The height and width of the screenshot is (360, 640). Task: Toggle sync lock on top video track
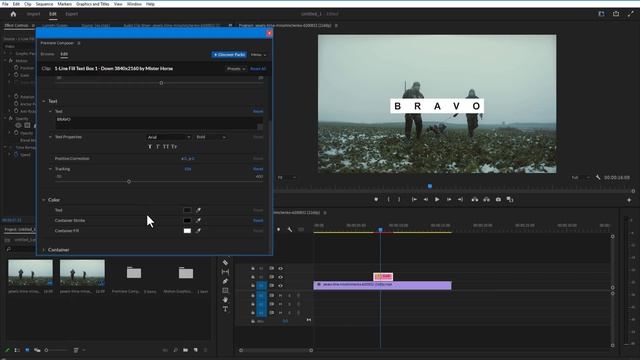[271, 268]
